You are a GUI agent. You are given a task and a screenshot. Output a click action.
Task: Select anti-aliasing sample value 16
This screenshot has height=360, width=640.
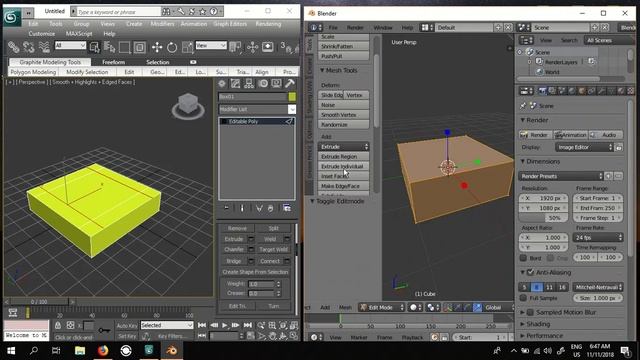pyautogui.click(x=562, y=287)
